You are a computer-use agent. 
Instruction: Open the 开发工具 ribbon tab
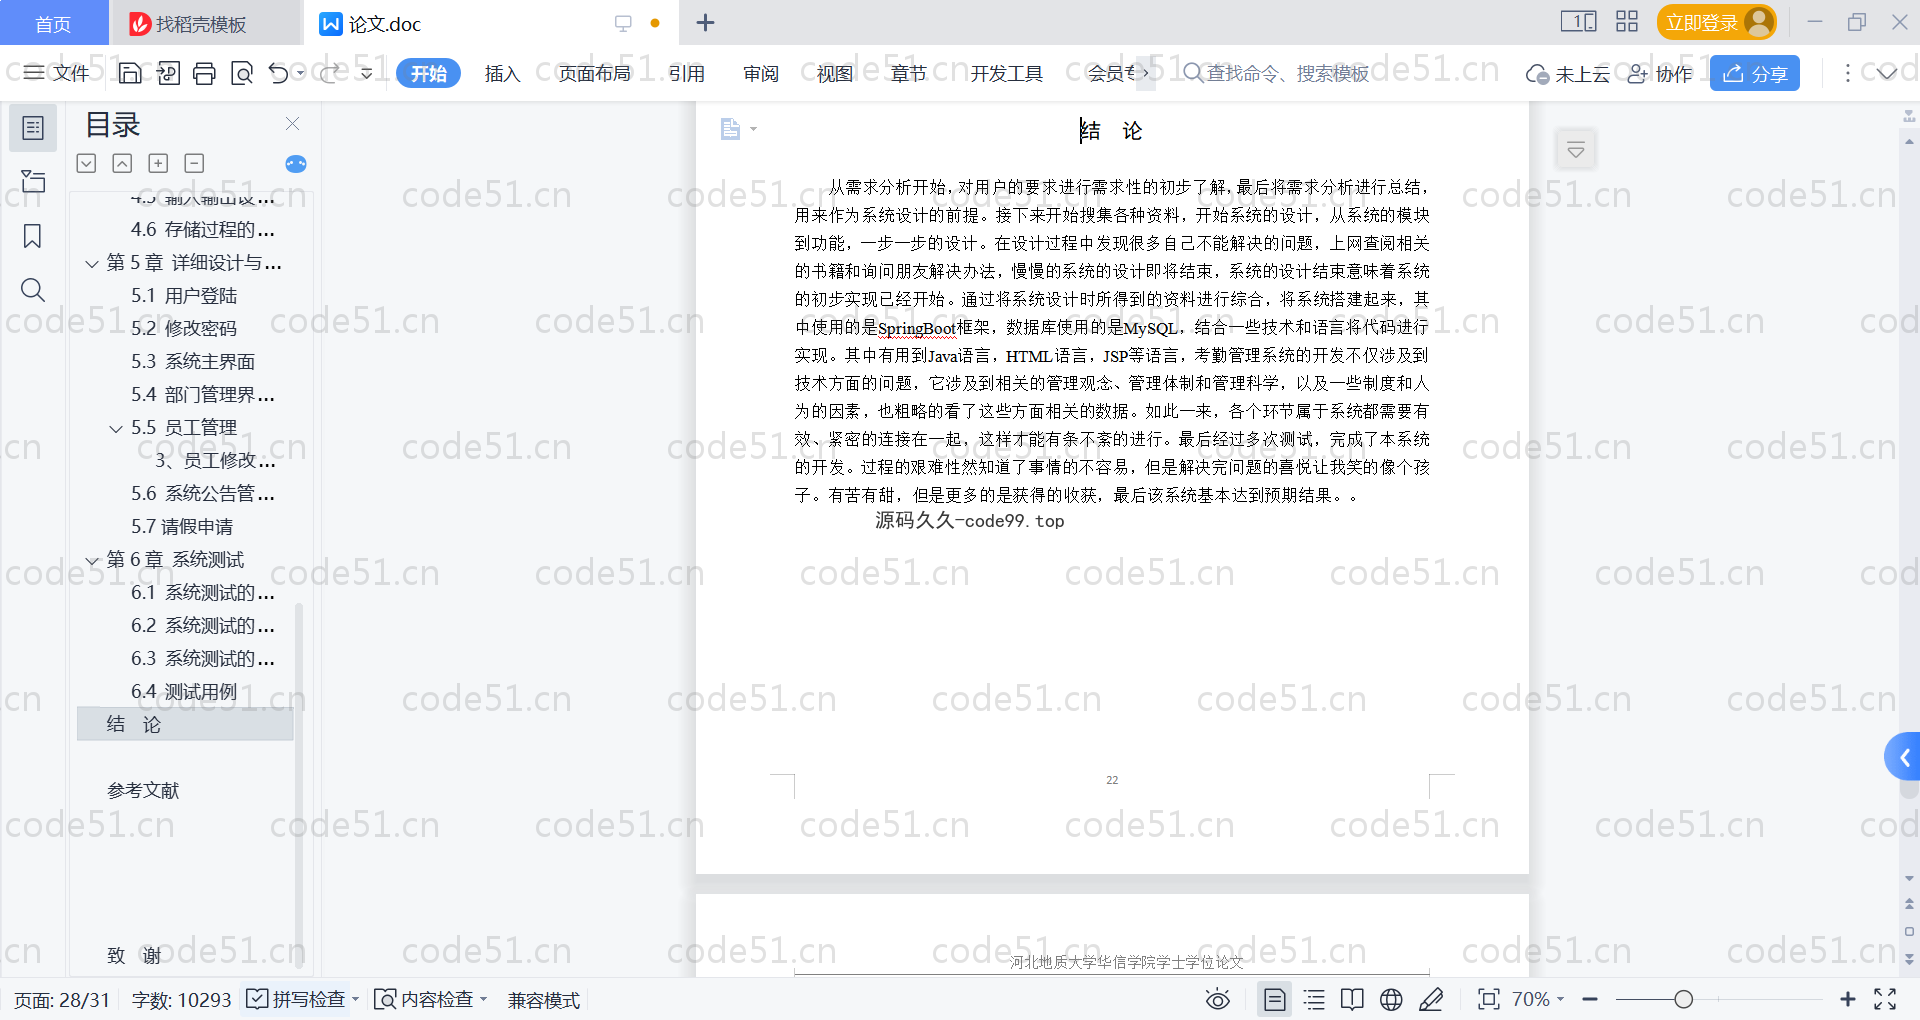tap(1006, 73)
